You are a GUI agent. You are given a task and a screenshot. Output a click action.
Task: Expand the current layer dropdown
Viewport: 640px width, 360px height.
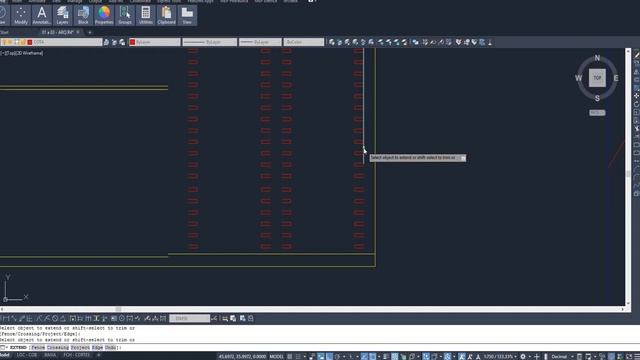(x=51, y=42)
